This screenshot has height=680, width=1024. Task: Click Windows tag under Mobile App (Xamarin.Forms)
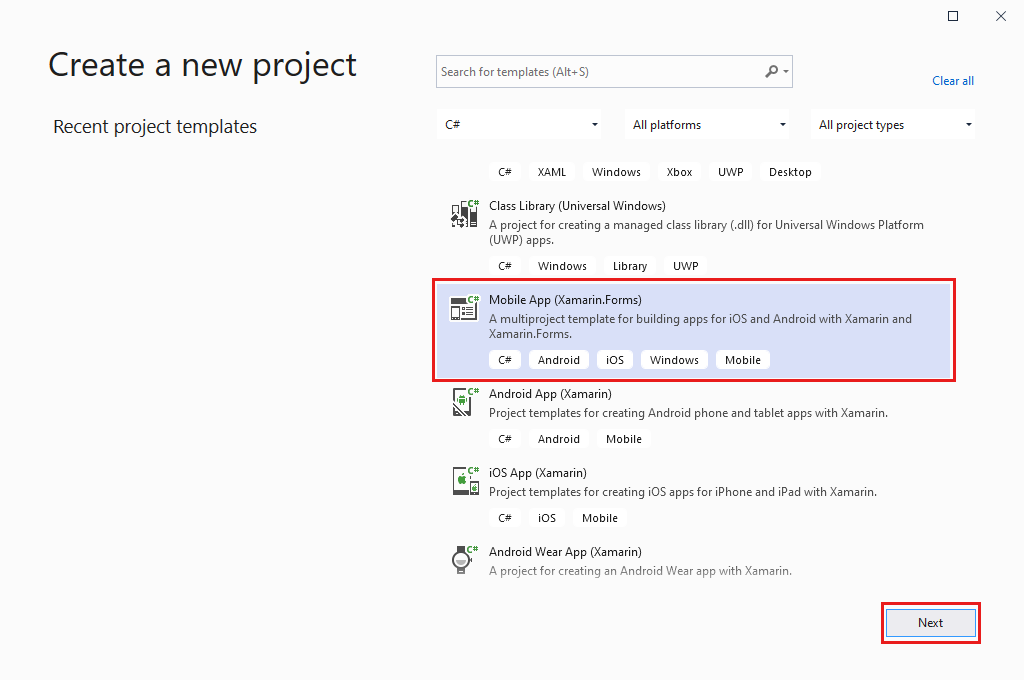point(674,360)
